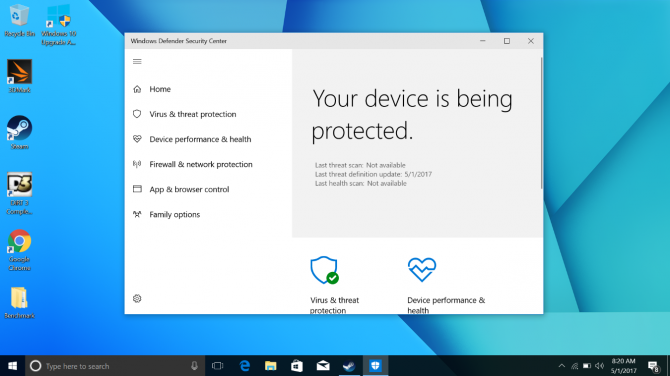This screenshot has height=376, width=670.
Task: Click the large heart pulse icon
Action: click(422, 270)
